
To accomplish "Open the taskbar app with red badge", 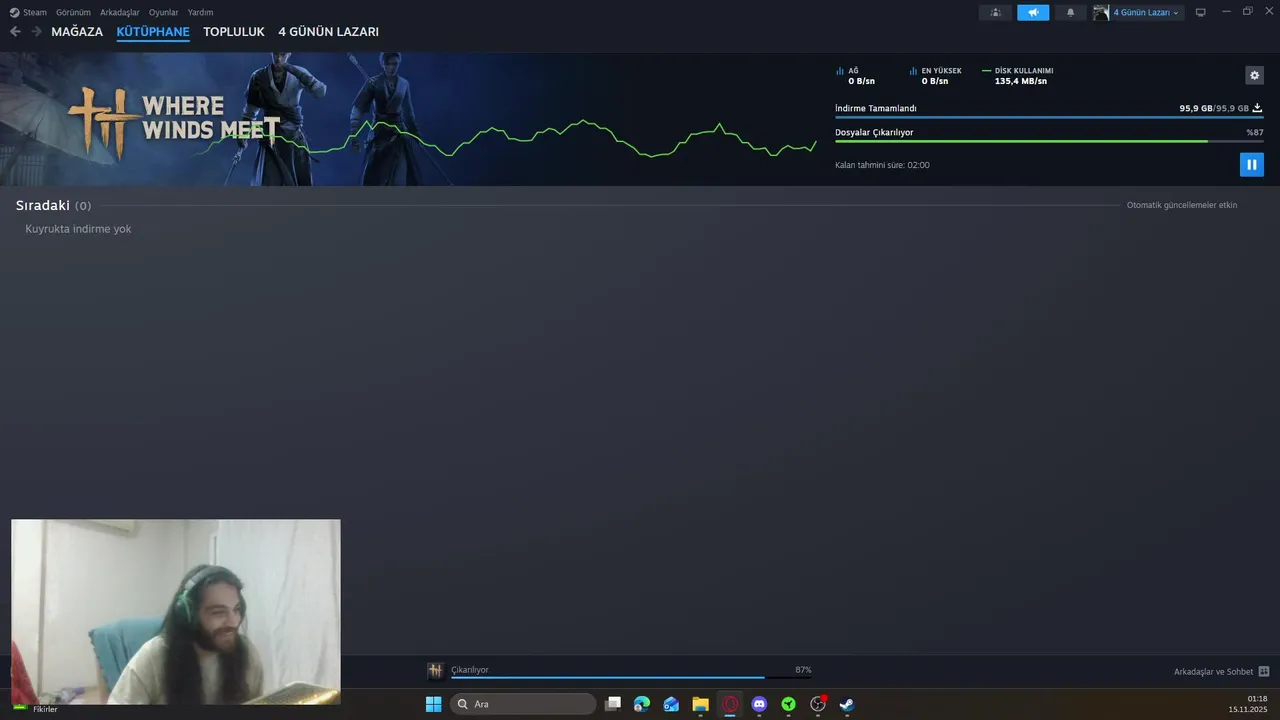I will 818,704.
